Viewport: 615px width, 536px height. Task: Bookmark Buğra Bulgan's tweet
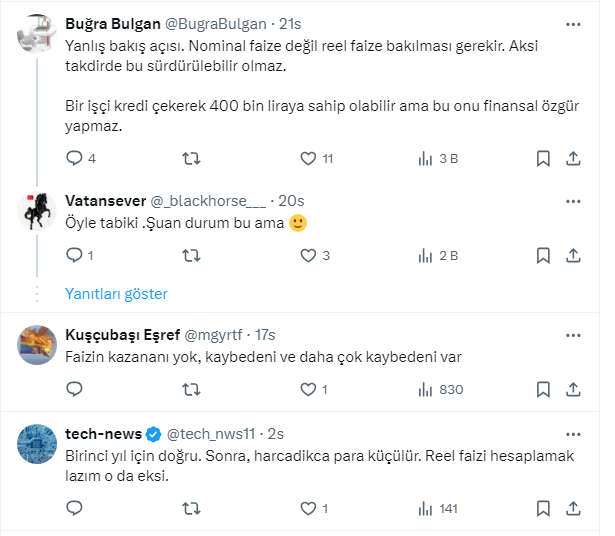click(543, 158)
